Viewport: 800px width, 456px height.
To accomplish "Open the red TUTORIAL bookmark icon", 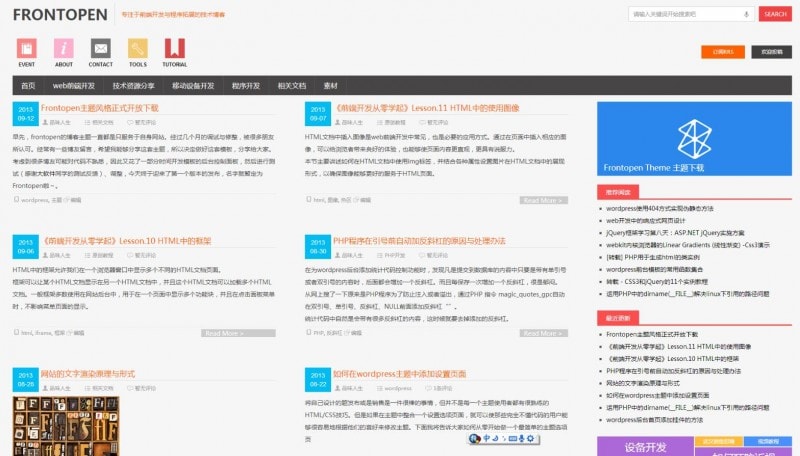I will click(x=174, y=48).
